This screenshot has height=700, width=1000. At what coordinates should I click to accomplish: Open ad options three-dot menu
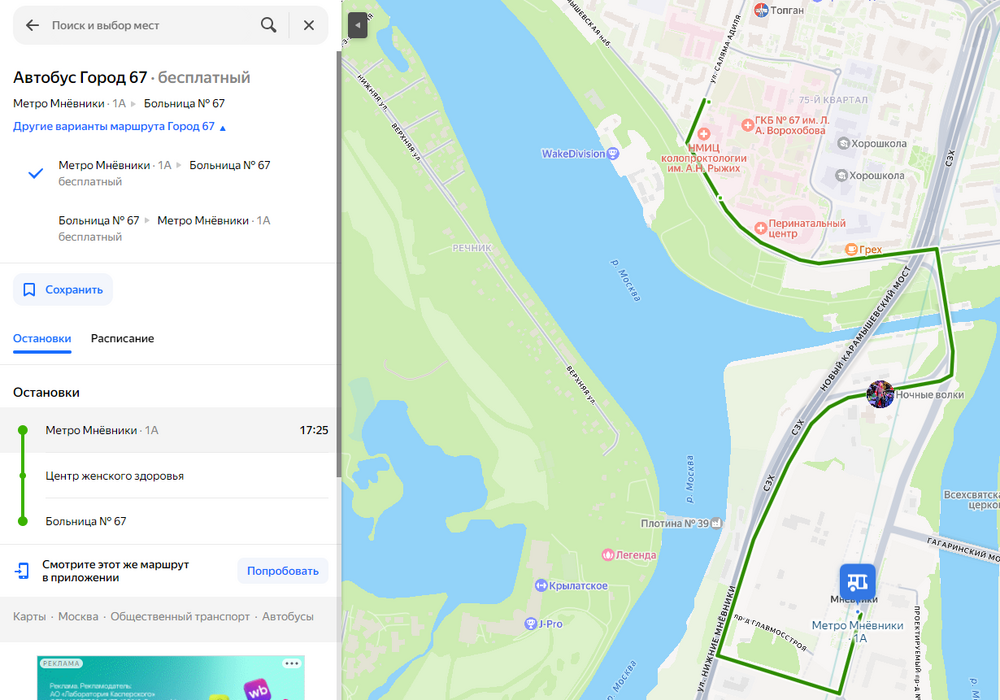(292, 664)
